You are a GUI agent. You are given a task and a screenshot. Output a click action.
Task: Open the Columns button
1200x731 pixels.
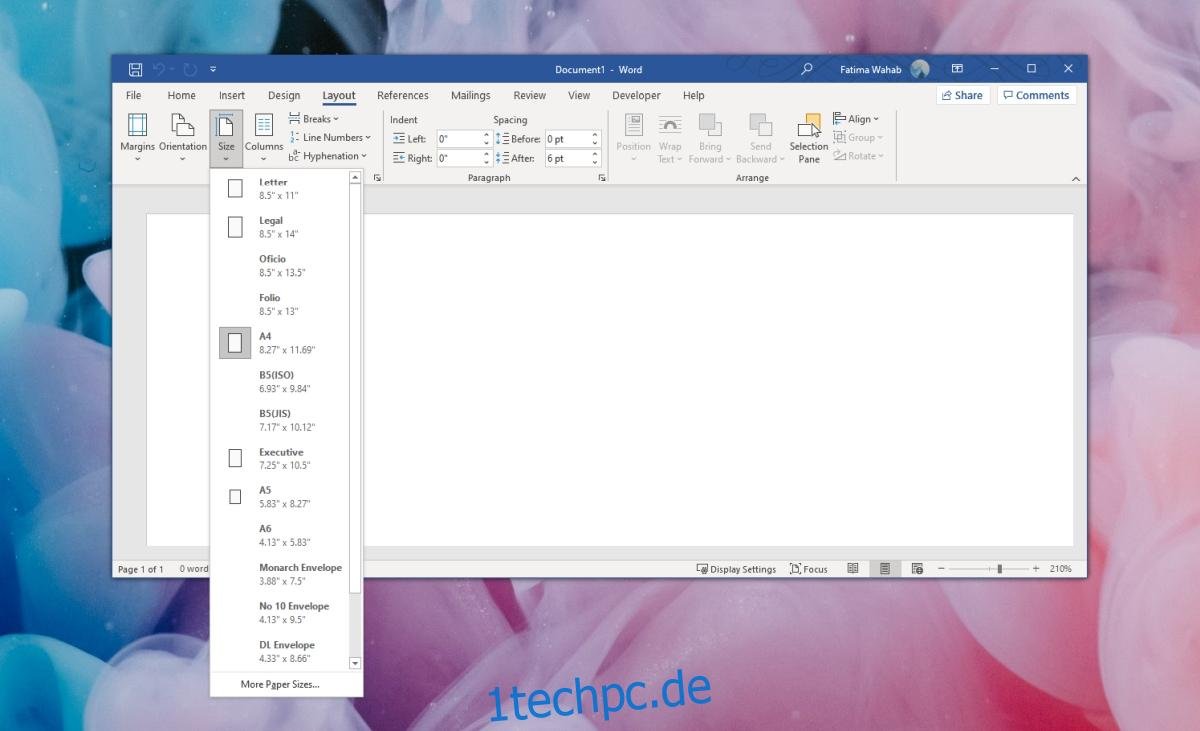point(264,137)
